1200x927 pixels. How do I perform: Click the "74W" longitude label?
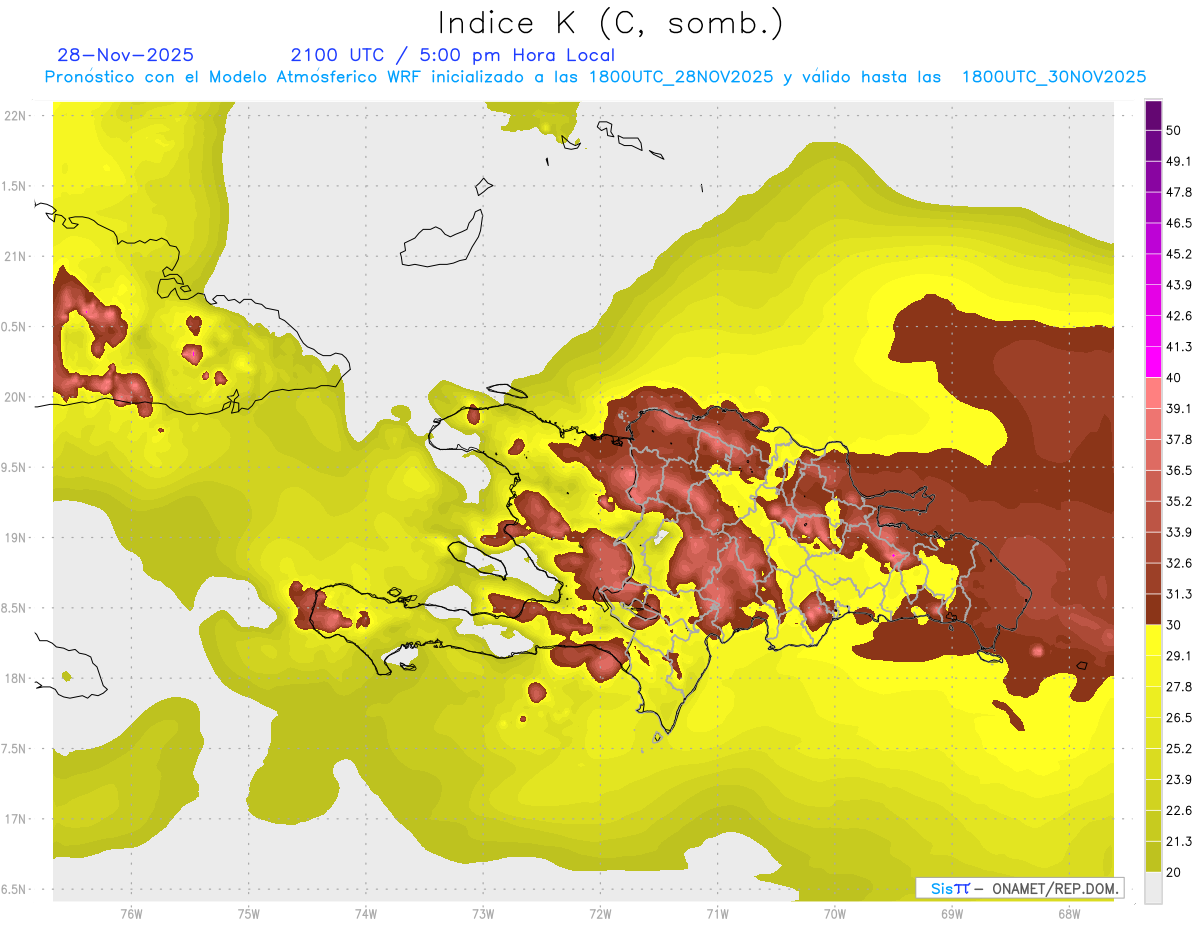(x=365, y=914)
